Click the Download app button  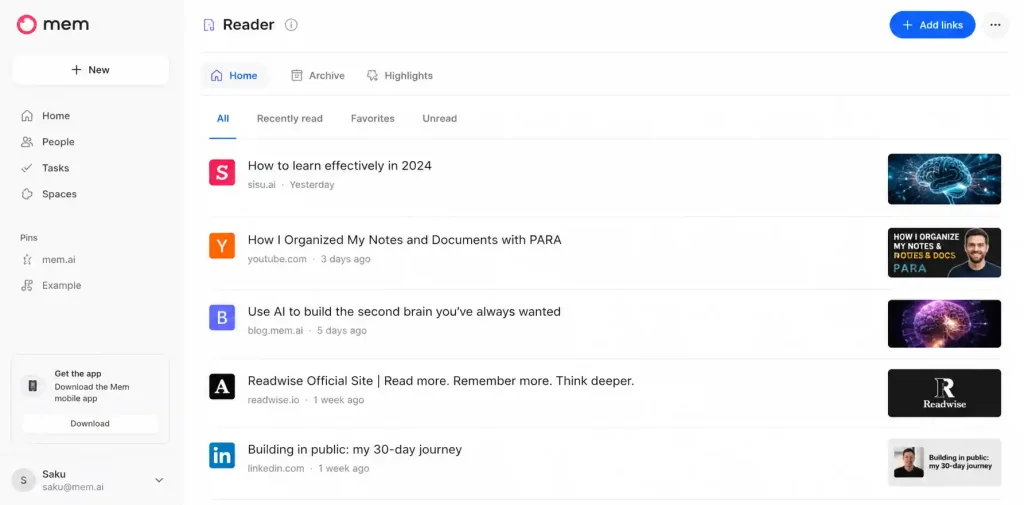(90, 423)
